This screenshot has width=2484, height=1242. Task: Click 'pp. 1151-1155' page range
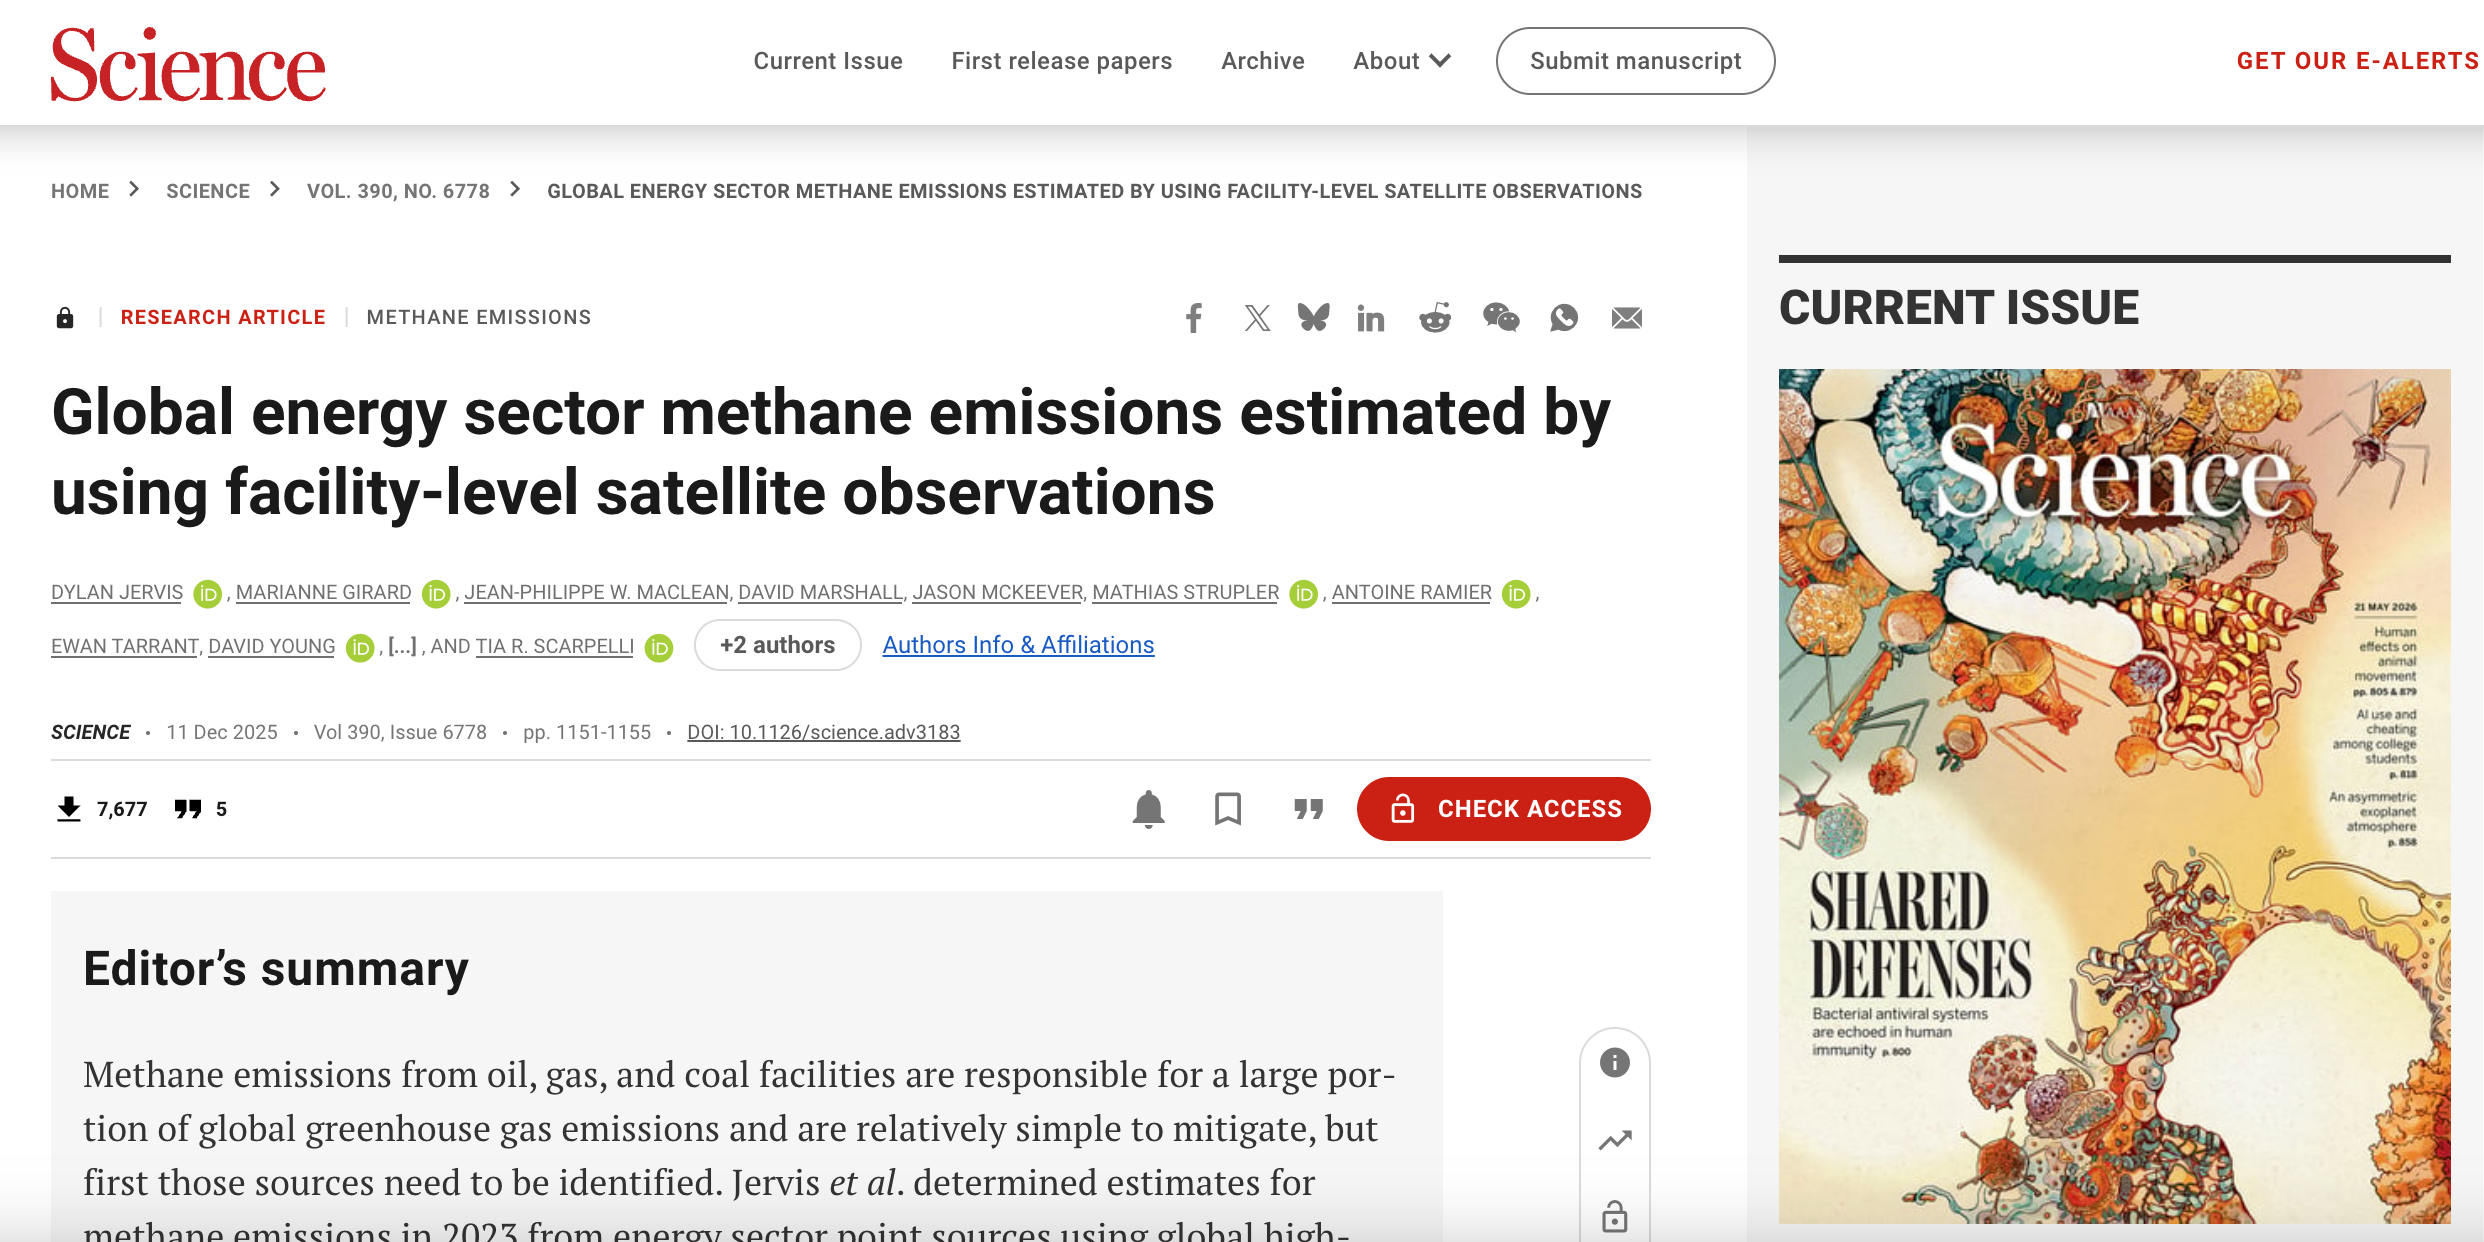tap(587, 732)
